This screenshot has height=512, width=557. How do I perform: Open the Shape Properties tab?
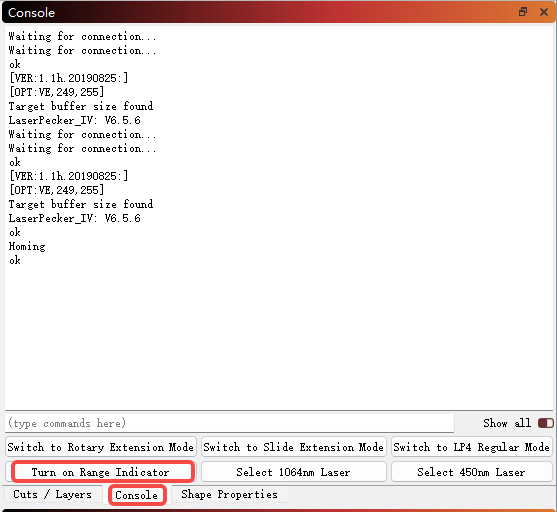[x=229, y=494]
